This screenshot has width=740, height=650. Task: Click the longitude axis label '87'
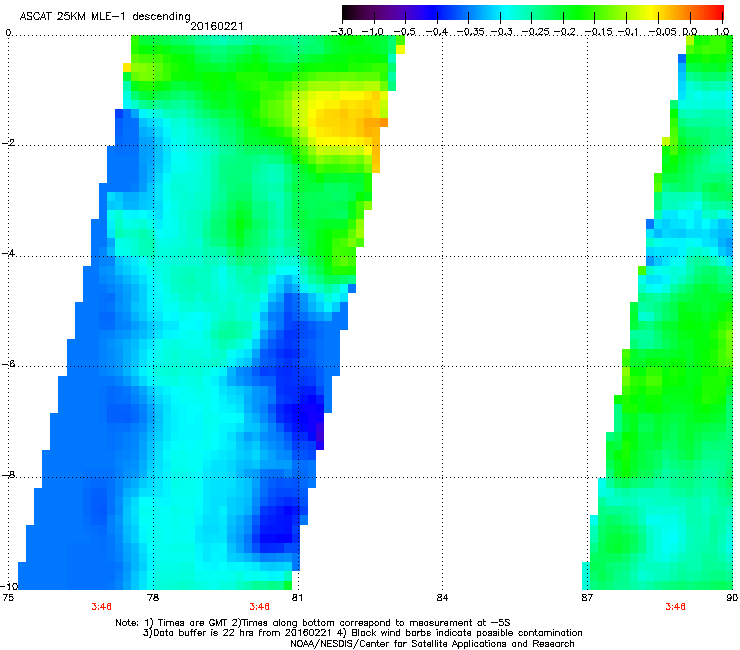[x=587, y=598]
